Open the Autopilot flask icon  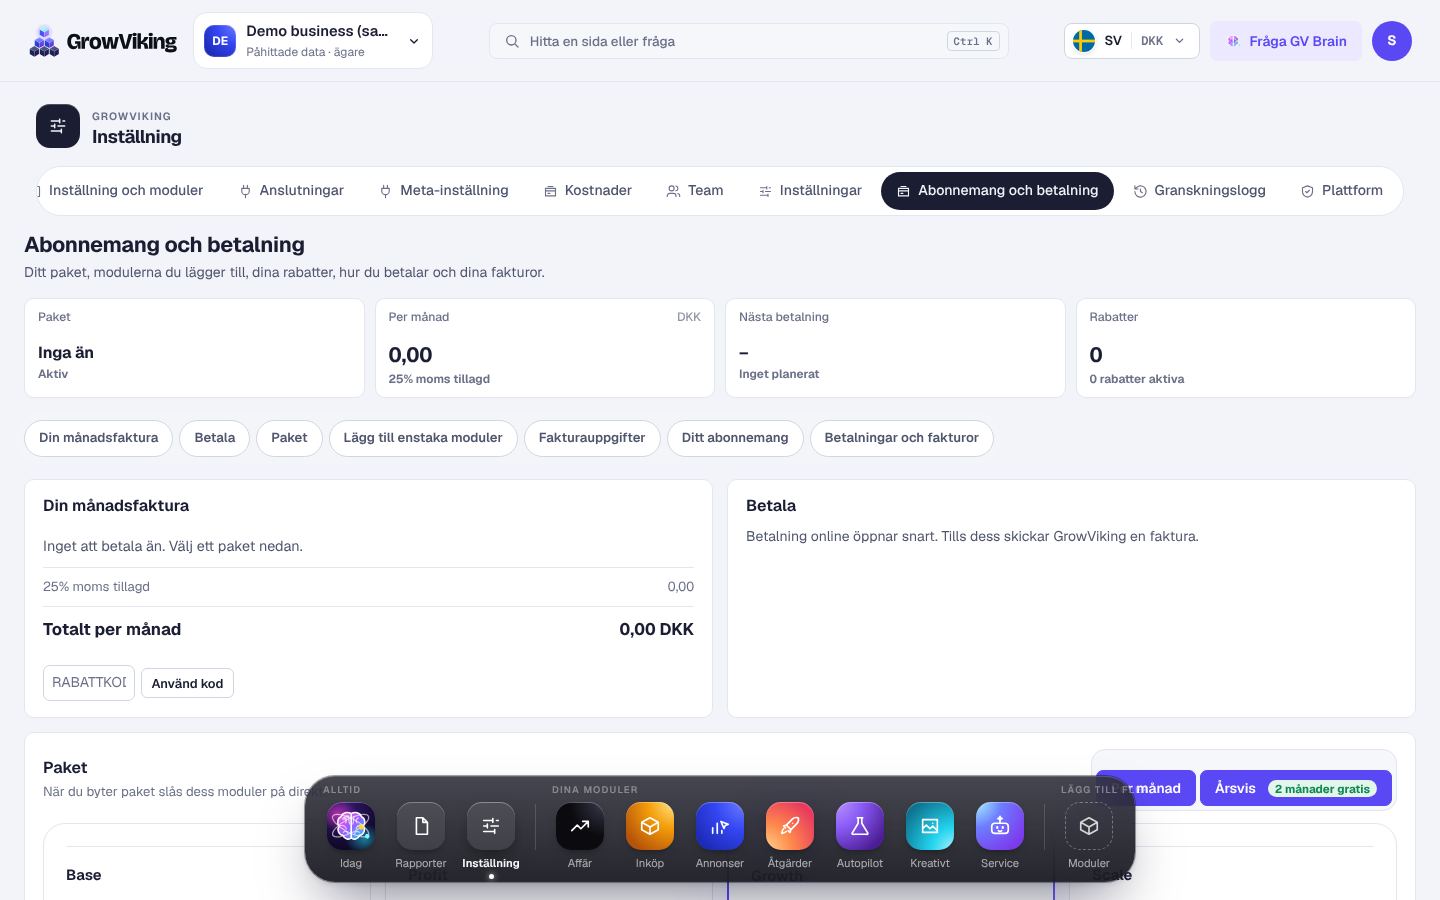(x=860, y=826)
